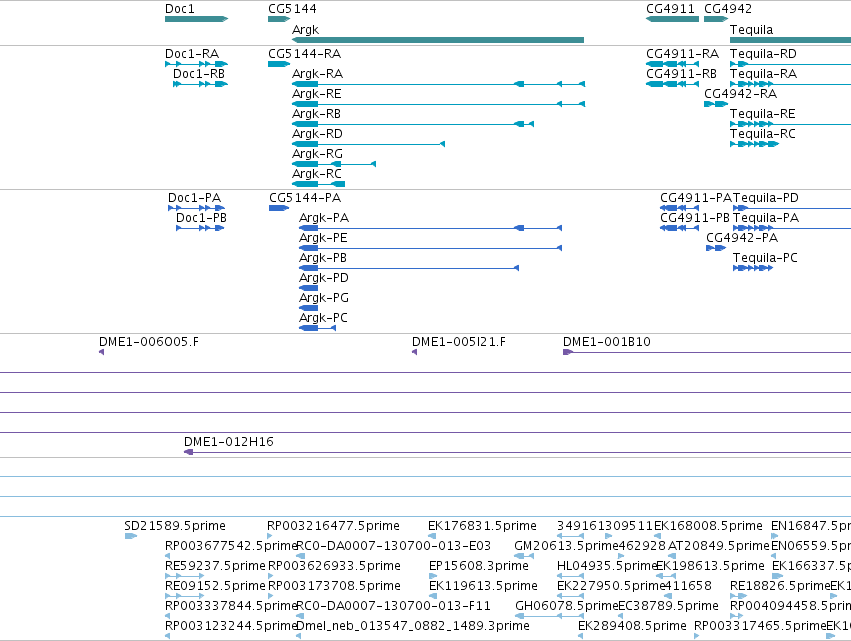Click transcript CG5144-RA

(304, 54)
